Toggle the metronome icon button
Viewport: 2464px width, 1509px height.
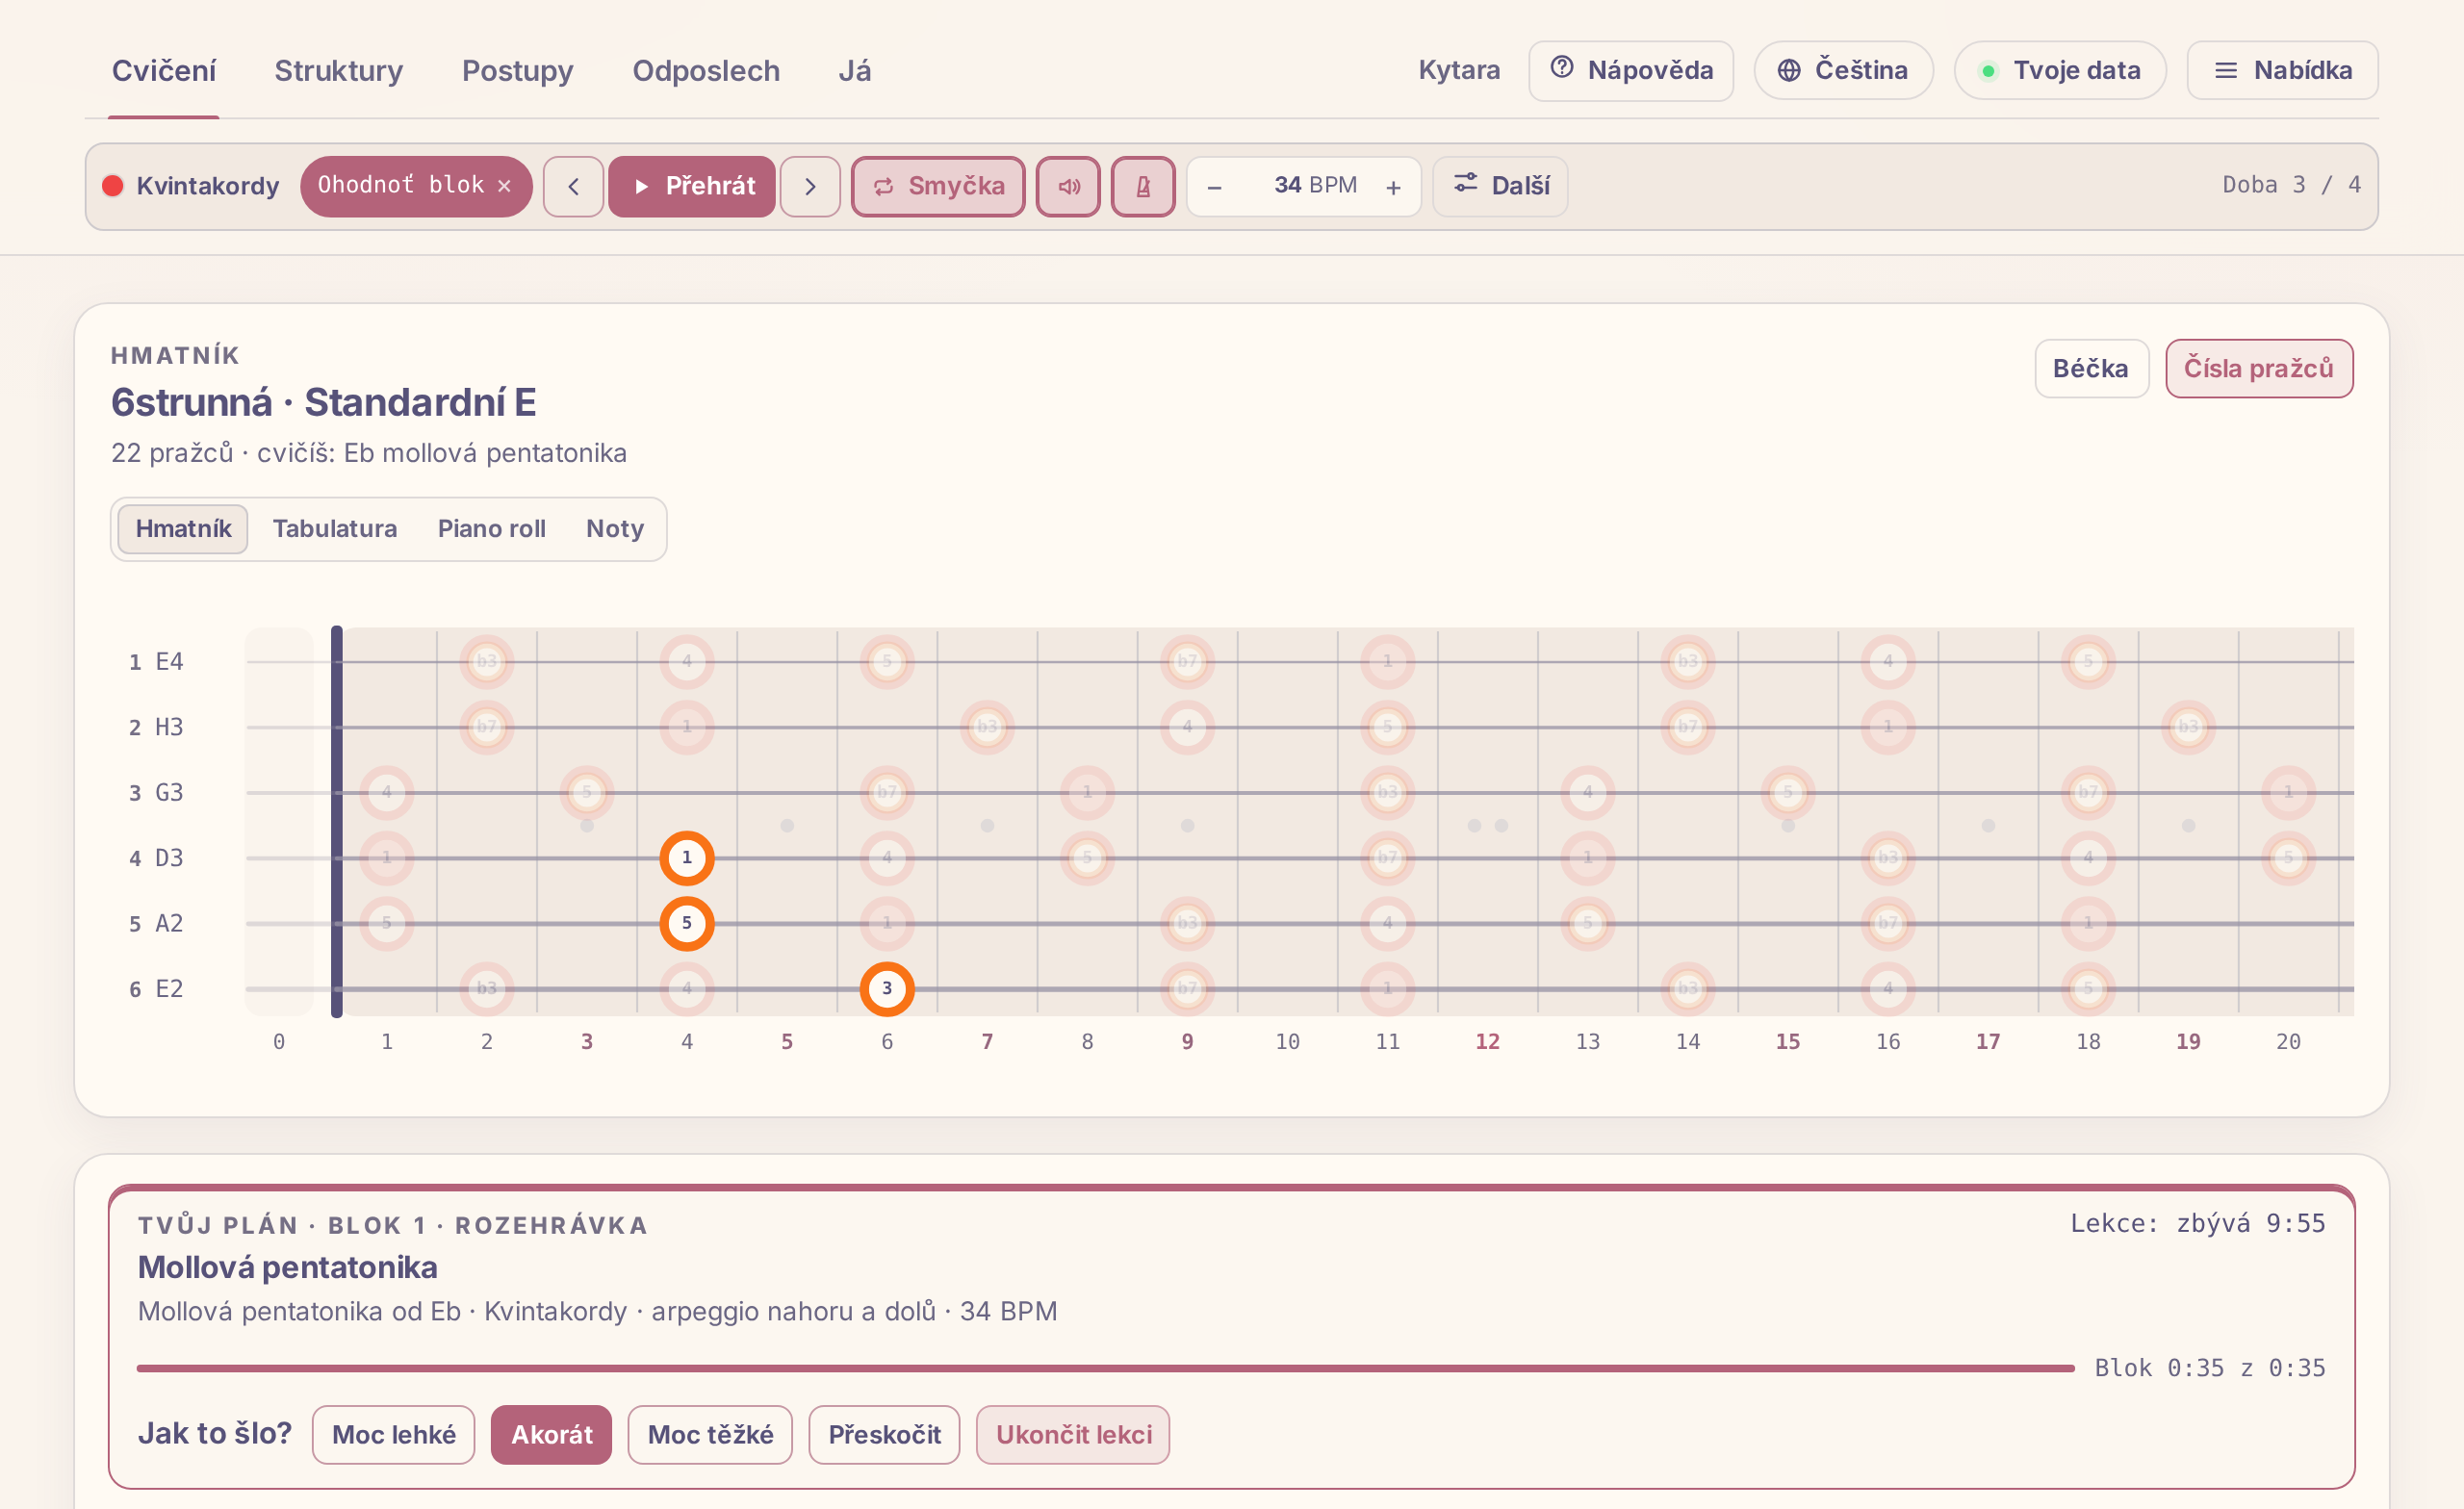[1143, 186]
